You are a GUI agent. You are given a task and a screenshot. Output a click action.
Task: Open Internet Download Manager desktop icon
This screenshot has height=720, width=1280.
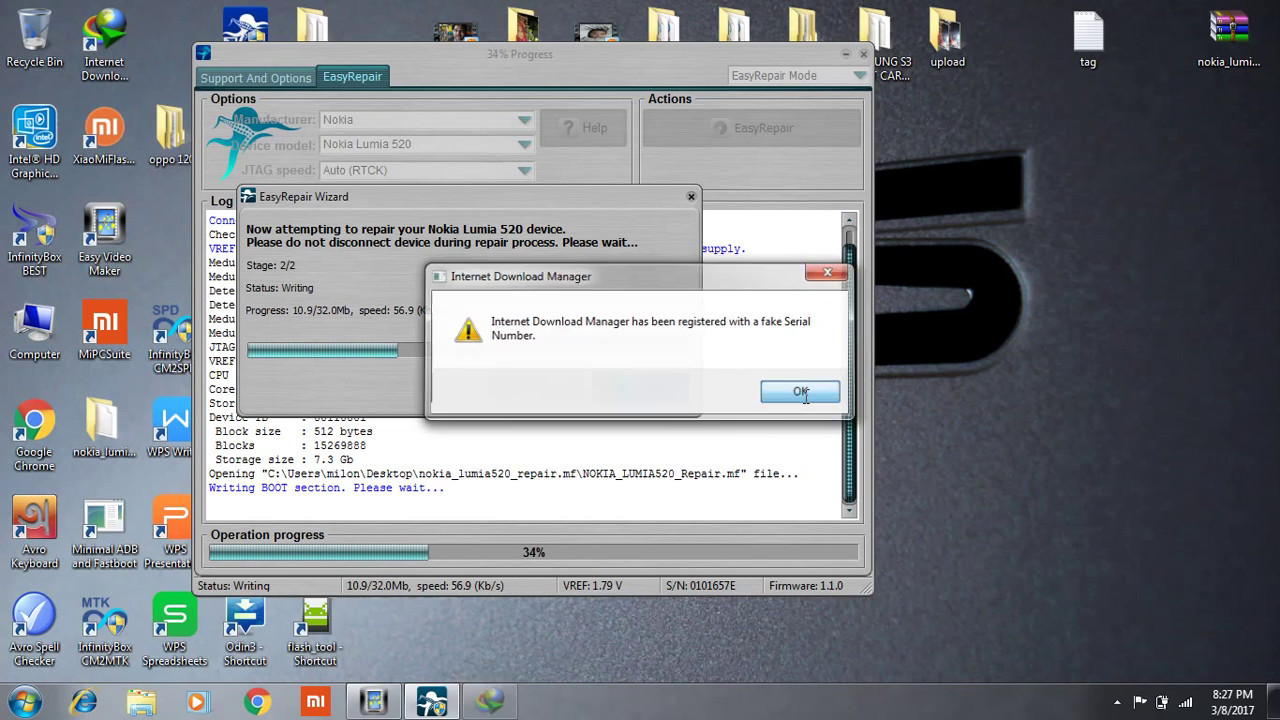click(104, 45)
